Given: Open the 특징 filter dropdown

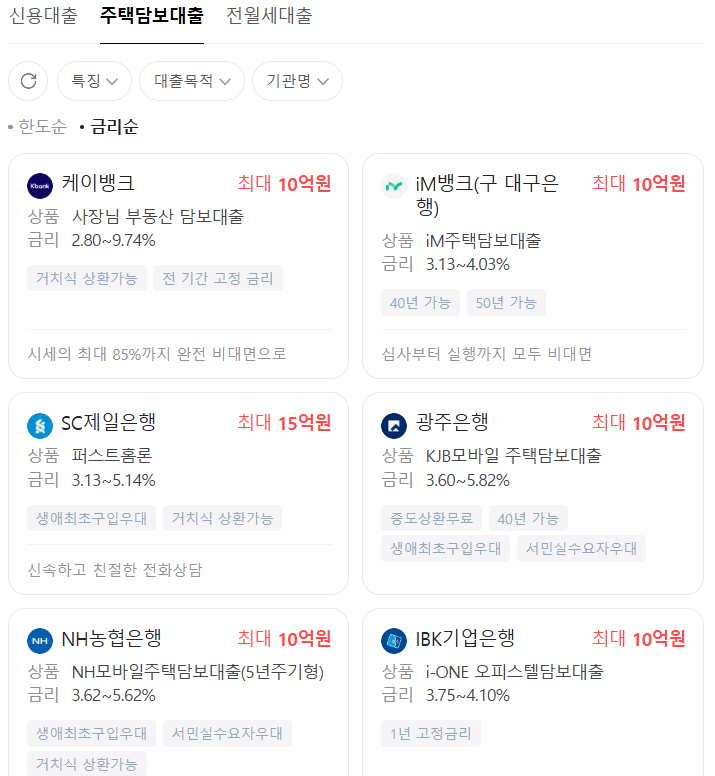Looking at the screenshot, I should click(94, 81).
